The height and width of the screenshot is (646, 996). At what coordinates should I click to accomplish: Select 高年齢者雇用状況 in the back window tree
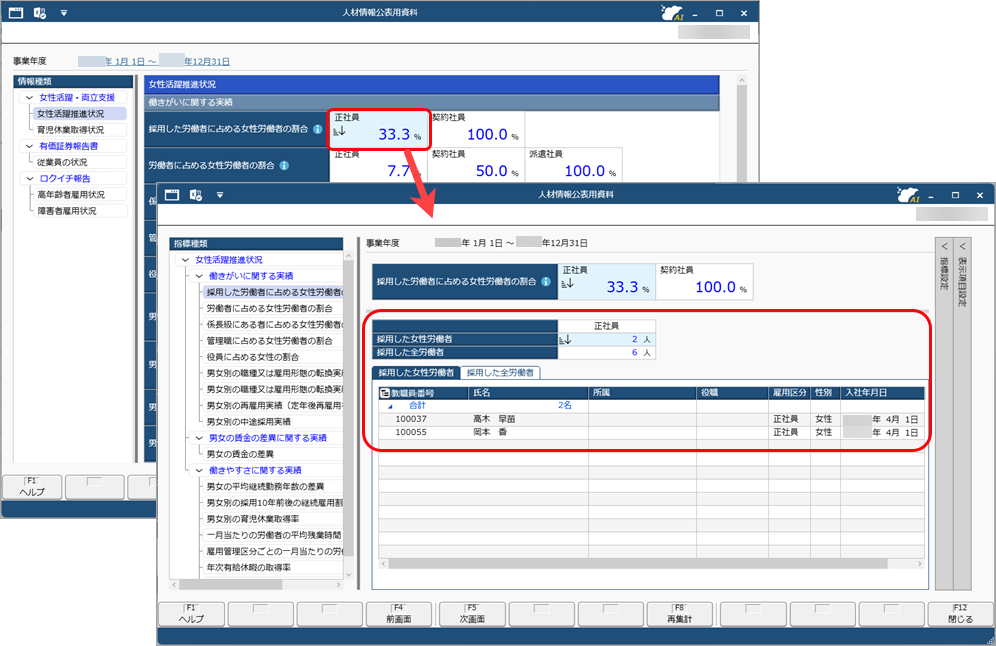pos(71,195)
